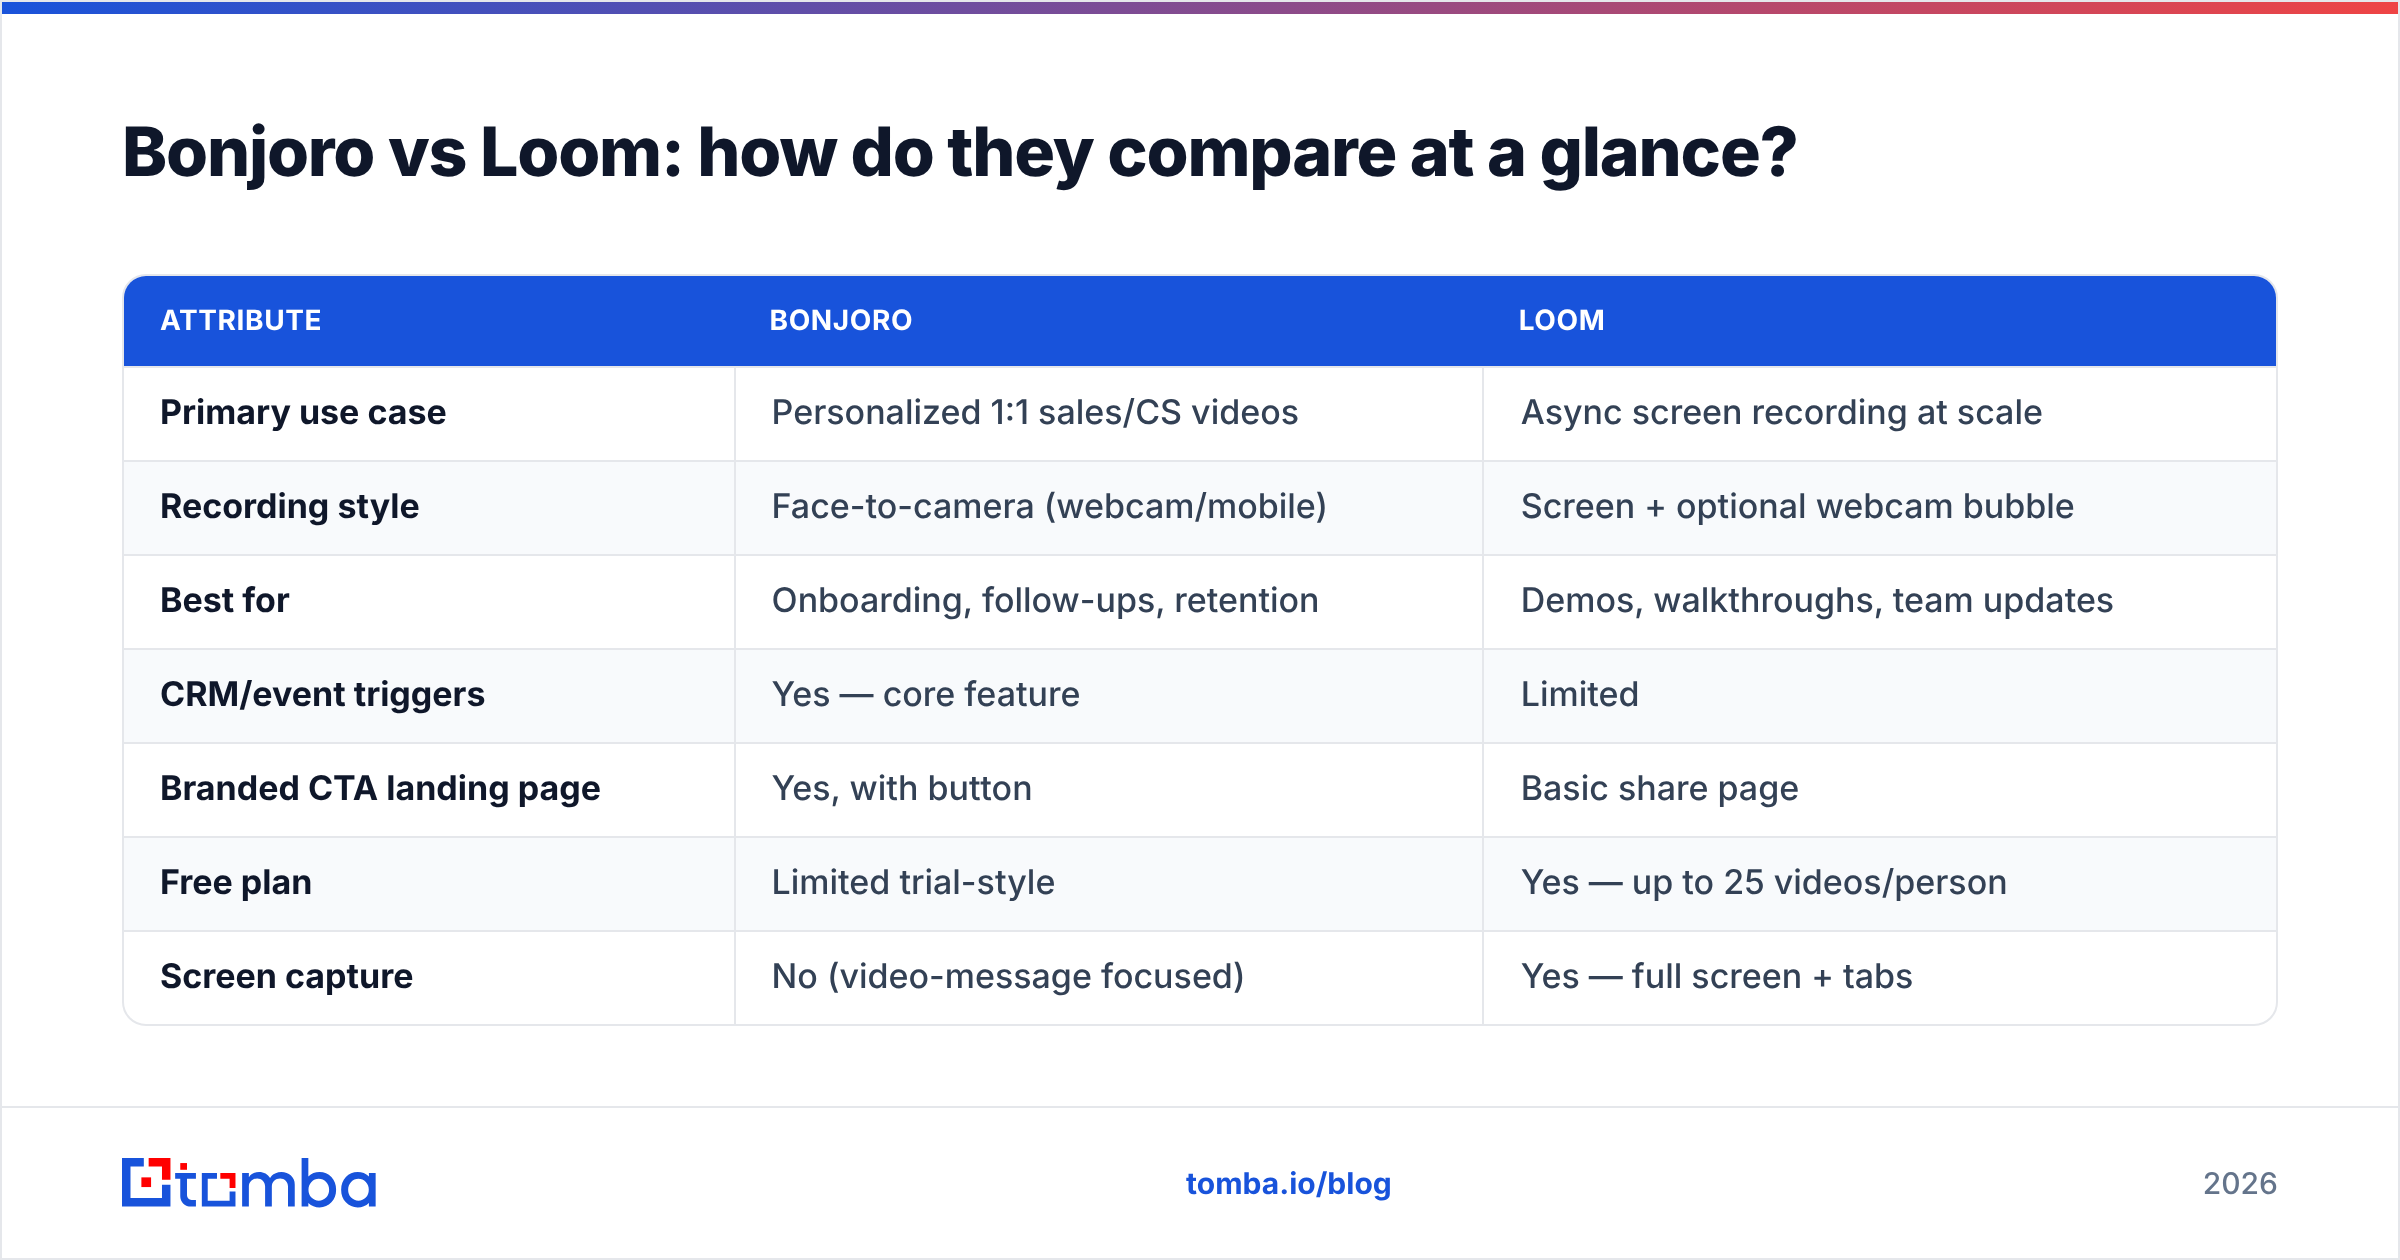Click the 'Screen capture' row label
The width and height of the screenshot is (2400, 1260).
click(x=287, y=976)
